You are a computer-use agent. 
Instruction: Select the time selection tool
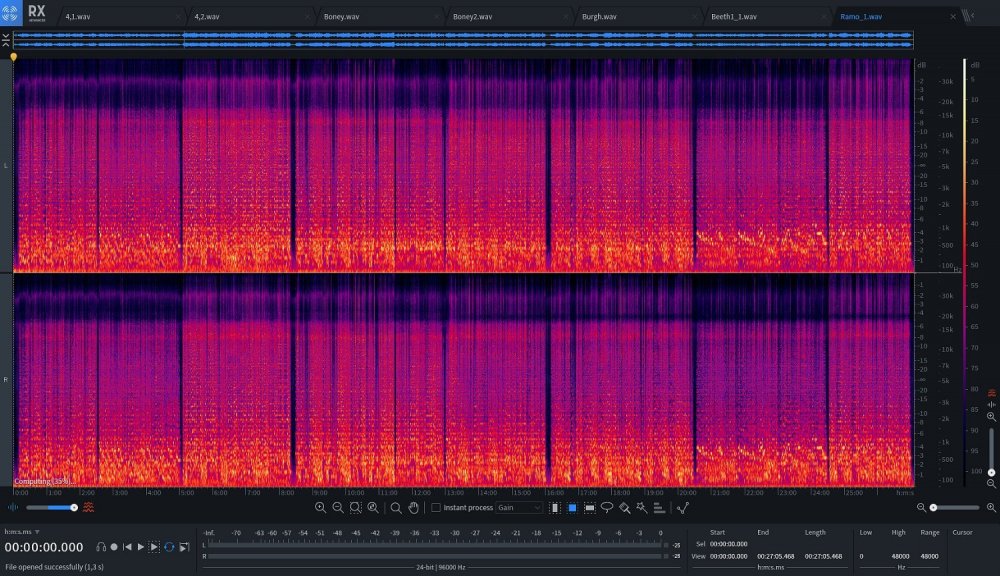(555, 508)
